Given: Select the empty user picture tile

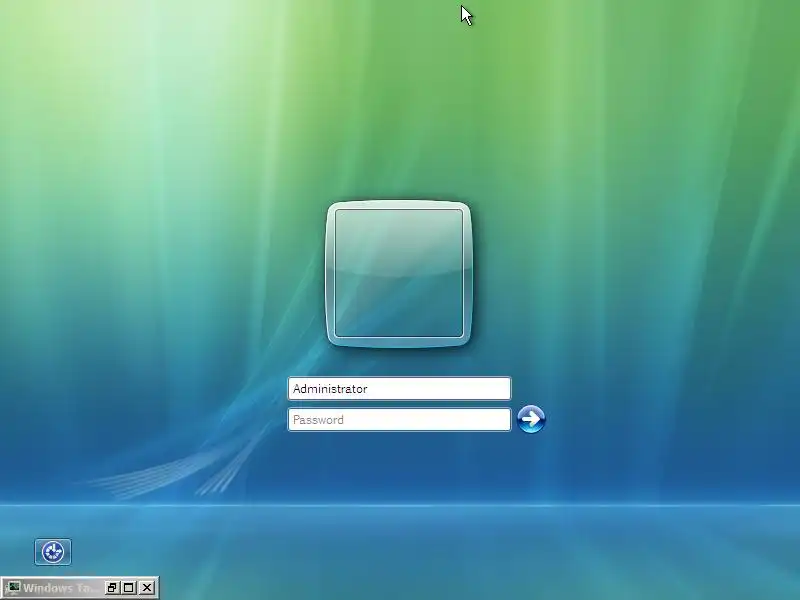Looking at the screenshot, I should 398,274.
